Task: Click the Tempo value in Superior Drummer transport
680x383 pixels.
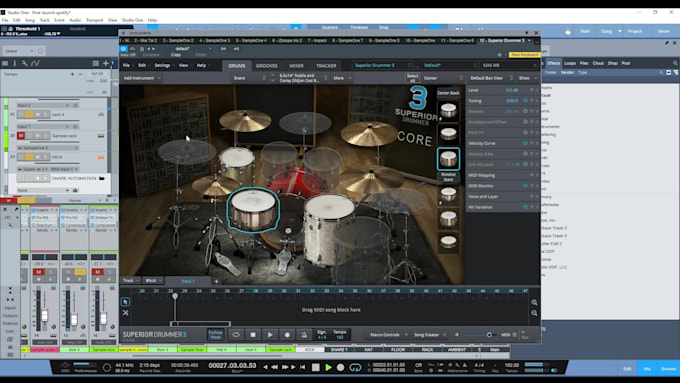Action: coord(340,337)
